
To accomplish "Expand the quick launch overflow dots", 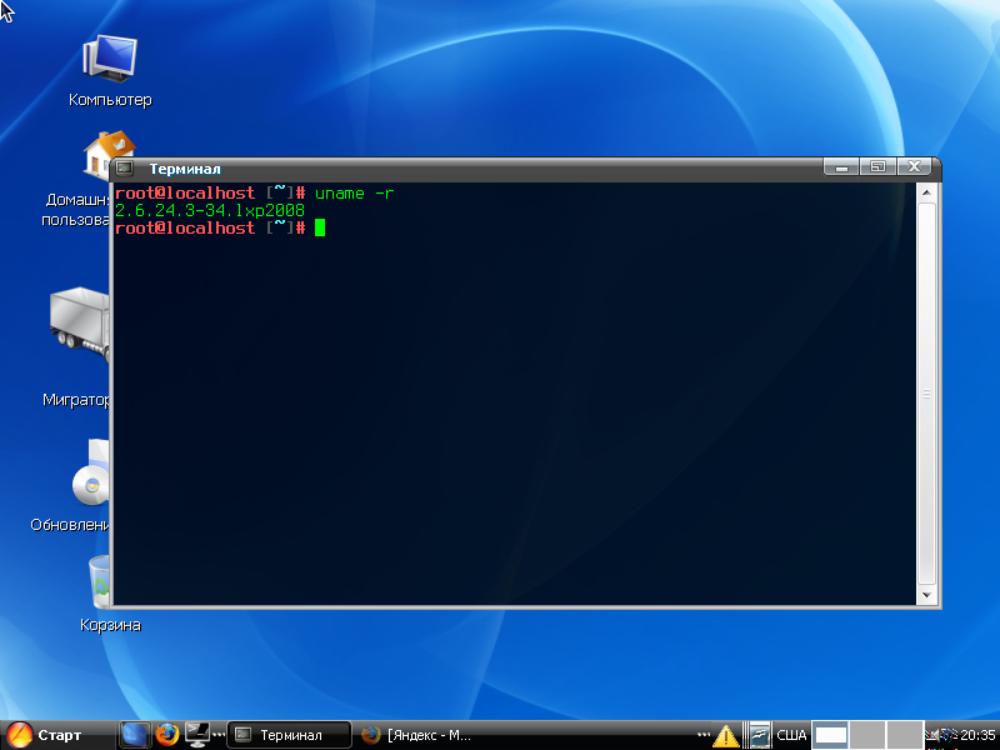I will (219, 735).
